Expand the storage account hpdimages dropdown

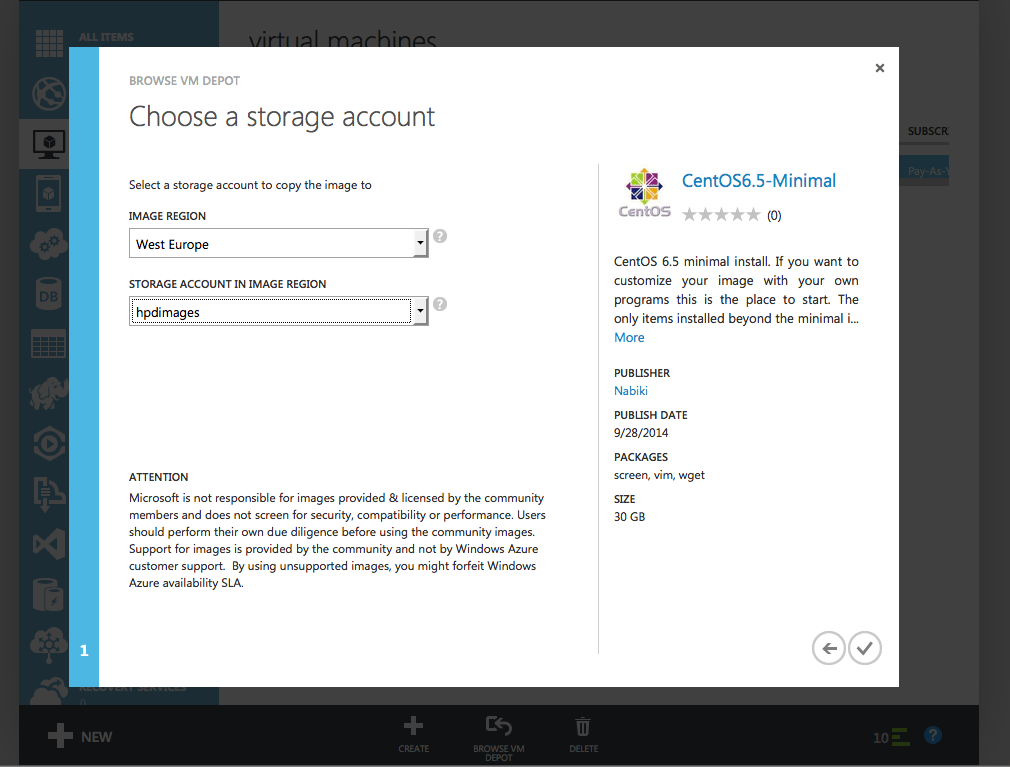(419, 311)
